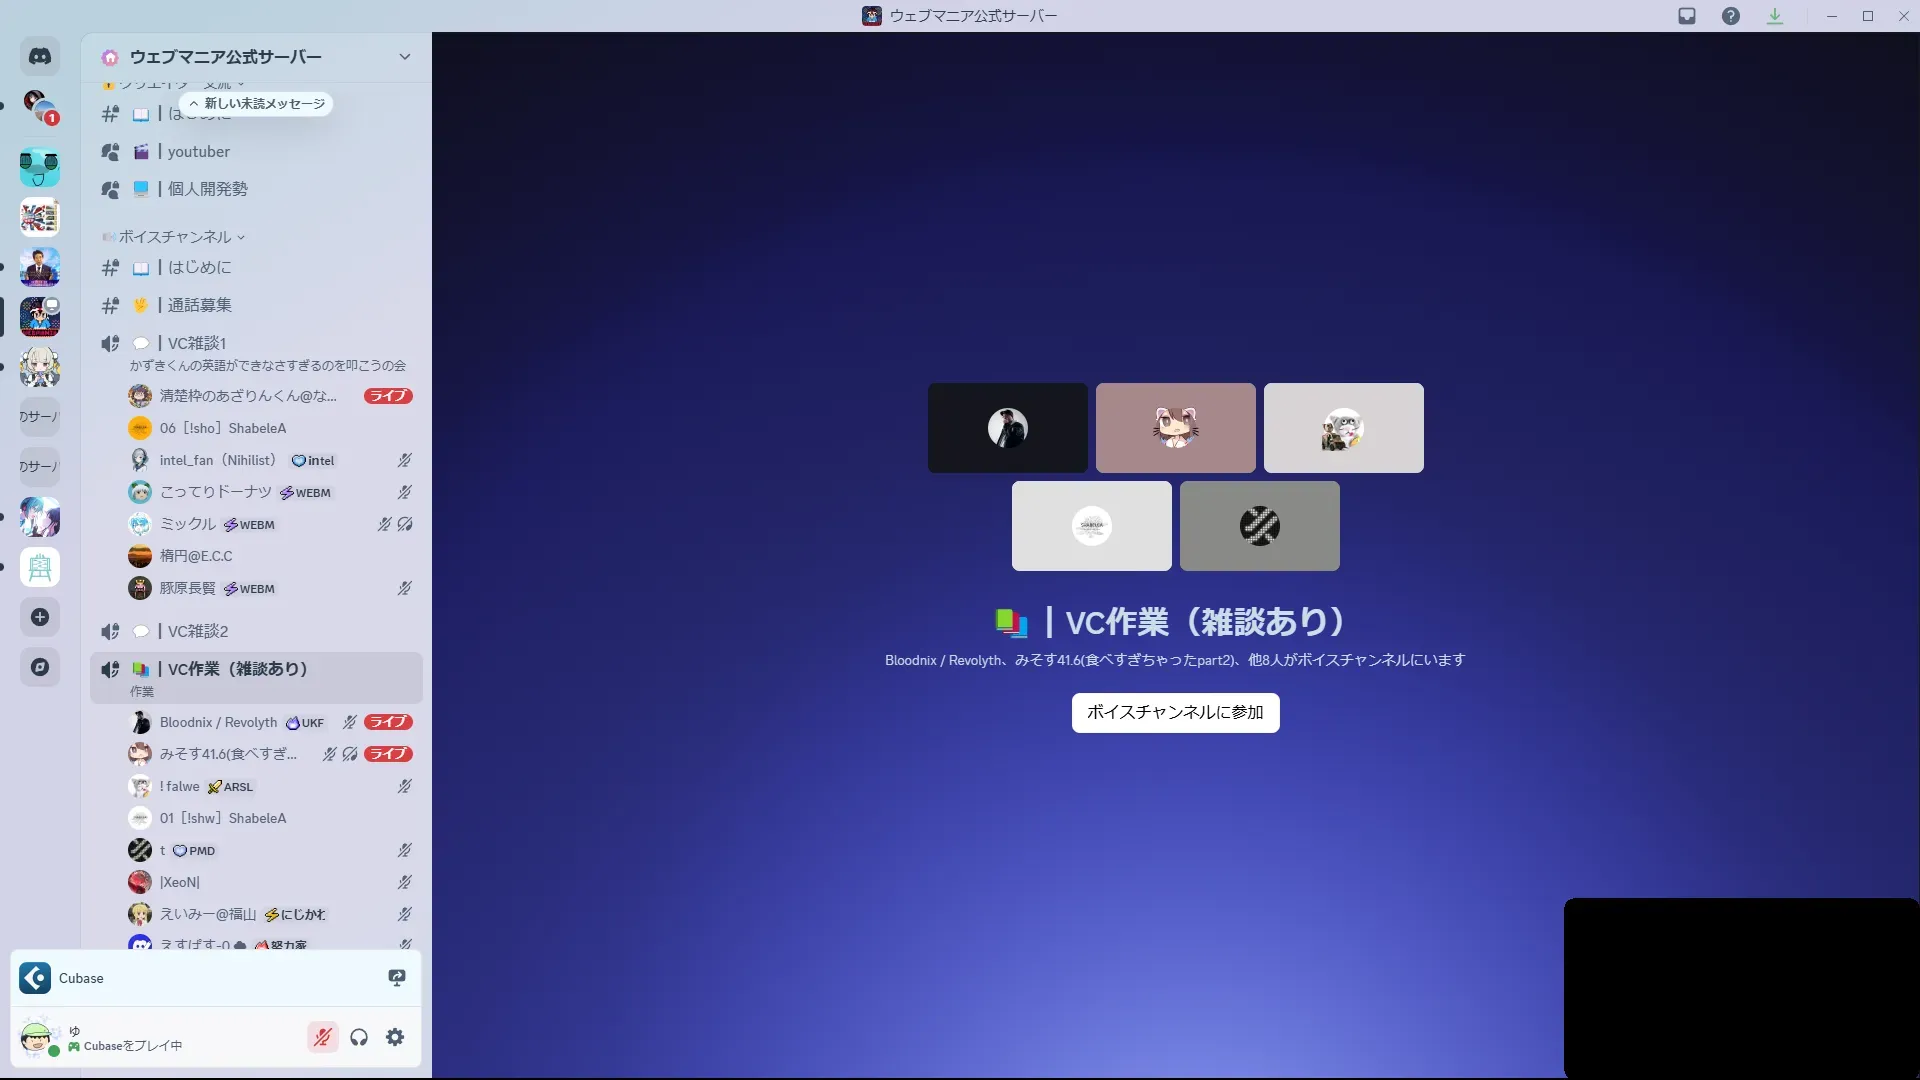Click the Cubase screen share icon
This screenshot has width=1920, height=1080.
point(397,978)
